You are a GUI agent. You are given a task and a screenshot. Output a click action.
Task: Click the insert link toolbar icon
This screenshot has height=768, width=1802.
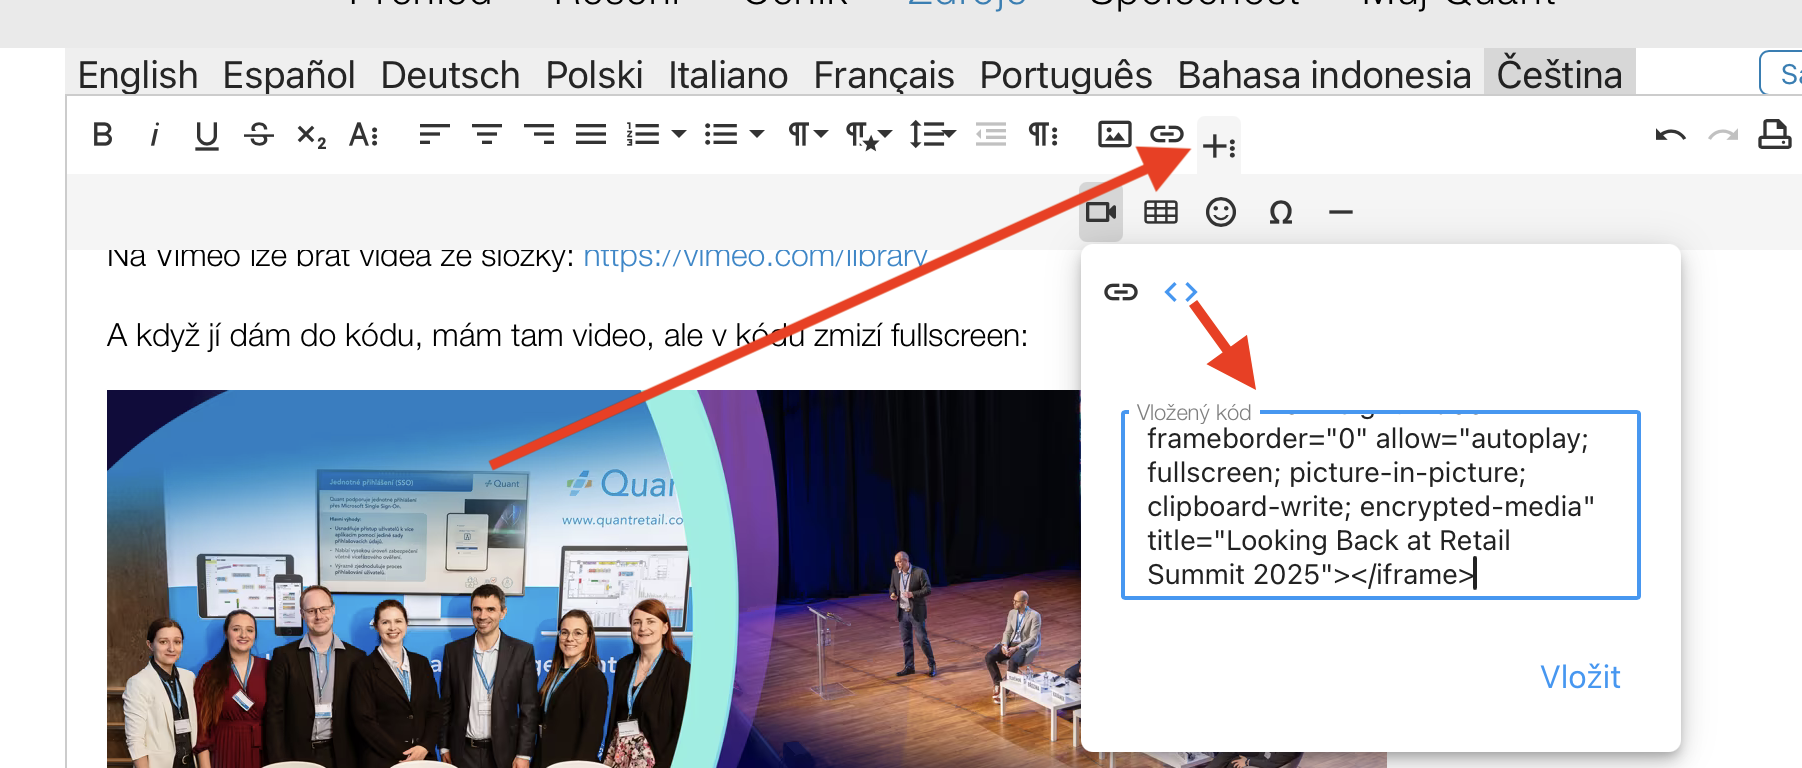point(1166,134)
